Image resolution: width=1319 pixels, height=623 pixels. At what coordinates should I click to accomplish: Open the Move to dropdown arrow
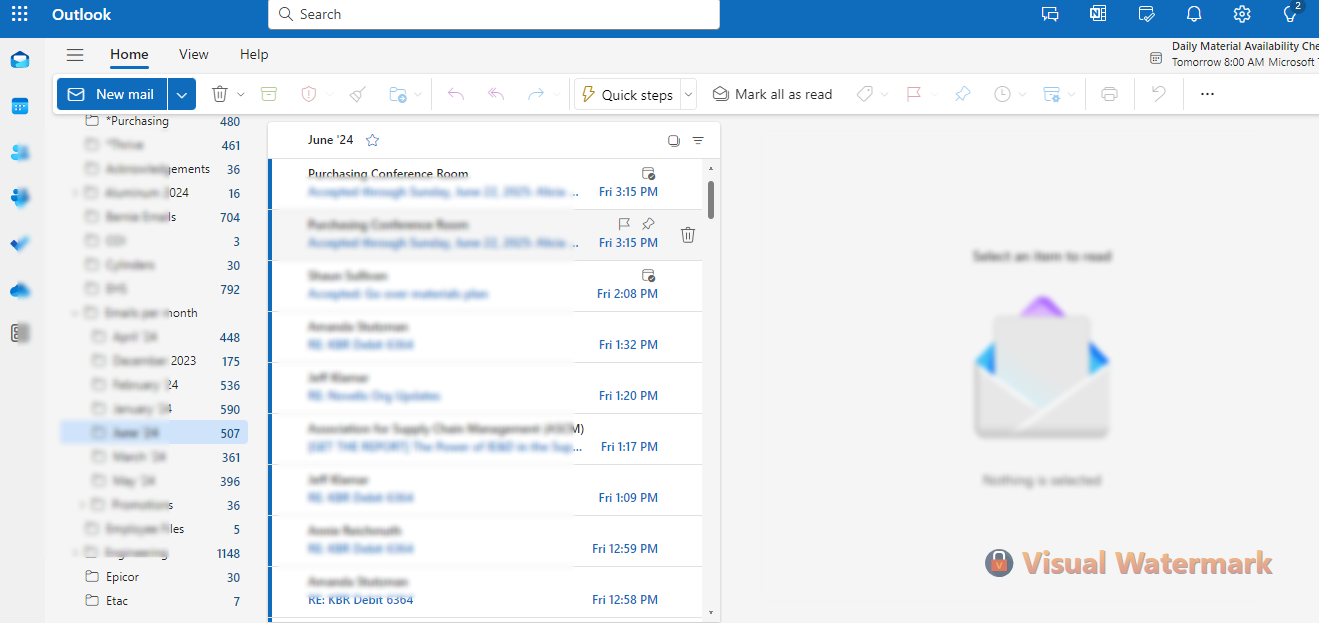(x=418, y=95)
